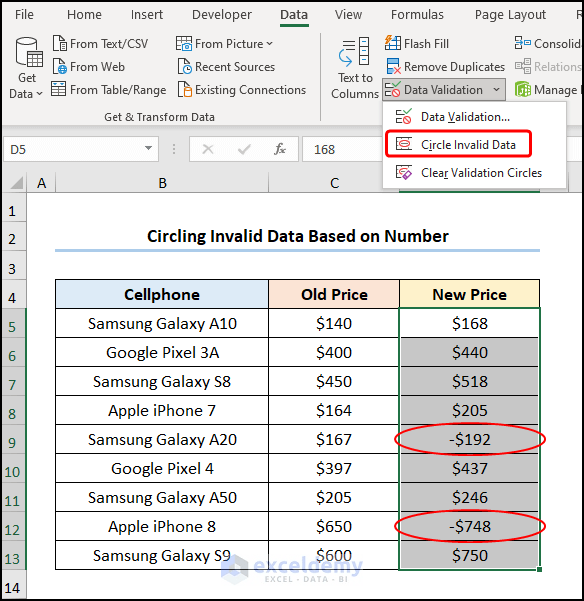Select the circled -$748 cell
Viewport: 584px width, 601px height.
[x=469, y=526]
